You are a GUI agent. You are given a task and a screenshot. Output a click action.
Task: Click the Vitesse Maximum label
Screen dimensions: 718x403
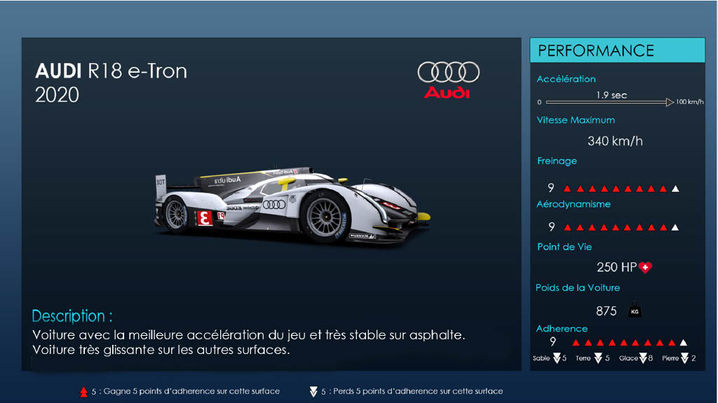pos(576,120)
